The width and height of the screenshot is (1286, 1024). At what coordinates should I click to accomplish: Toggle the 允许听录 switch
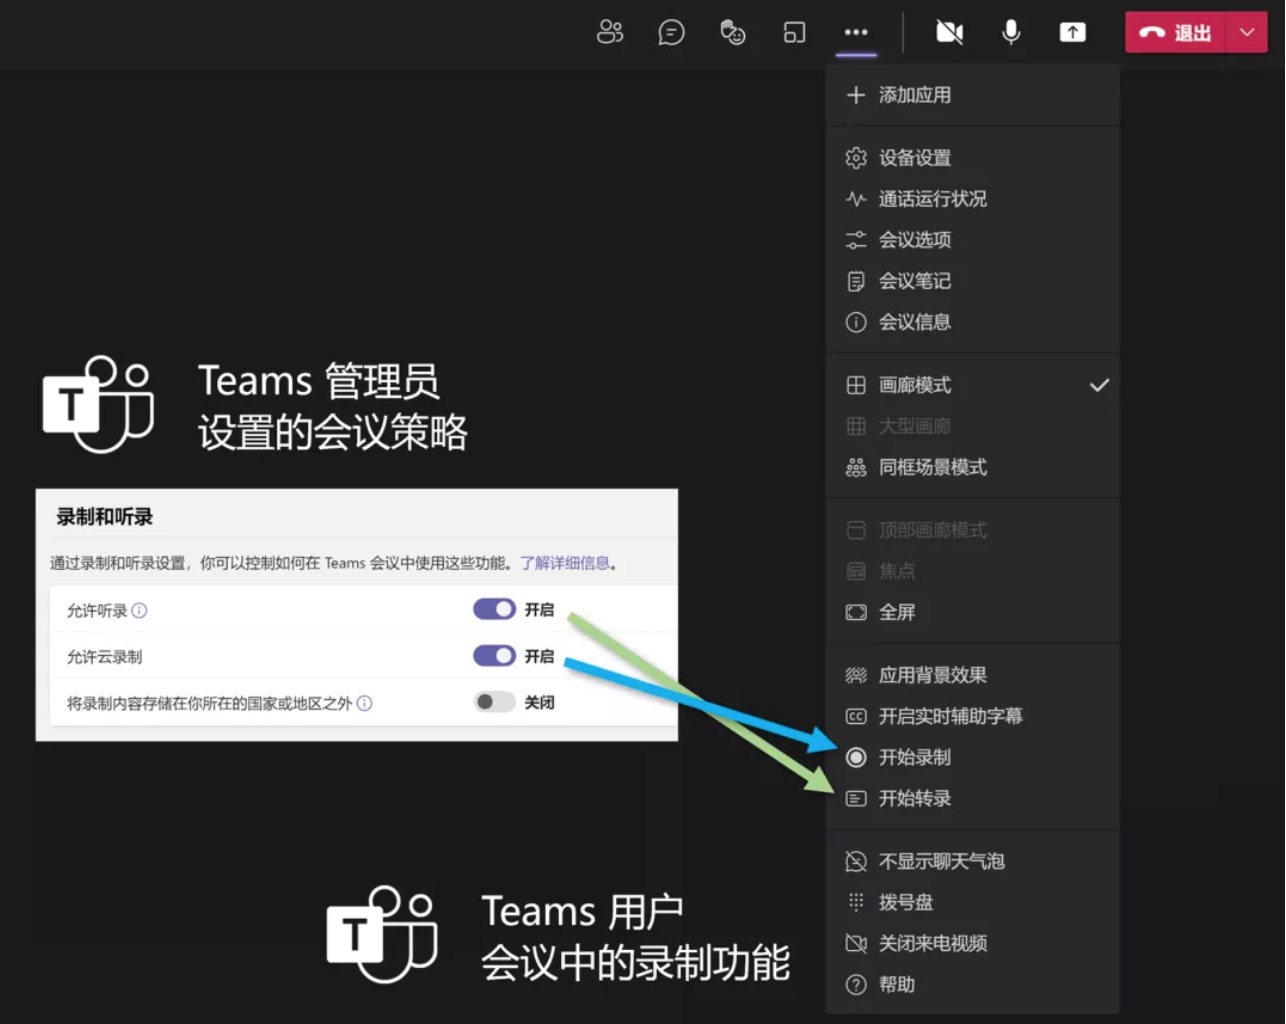pyautogui.click(x=494, y=609)
